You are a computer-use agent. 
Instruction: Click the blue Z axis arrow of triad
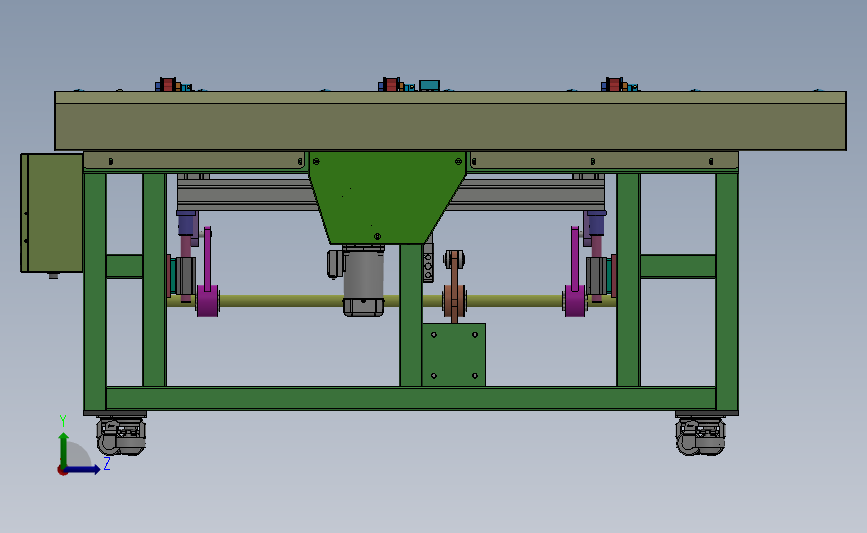click(x=83, y=469)
